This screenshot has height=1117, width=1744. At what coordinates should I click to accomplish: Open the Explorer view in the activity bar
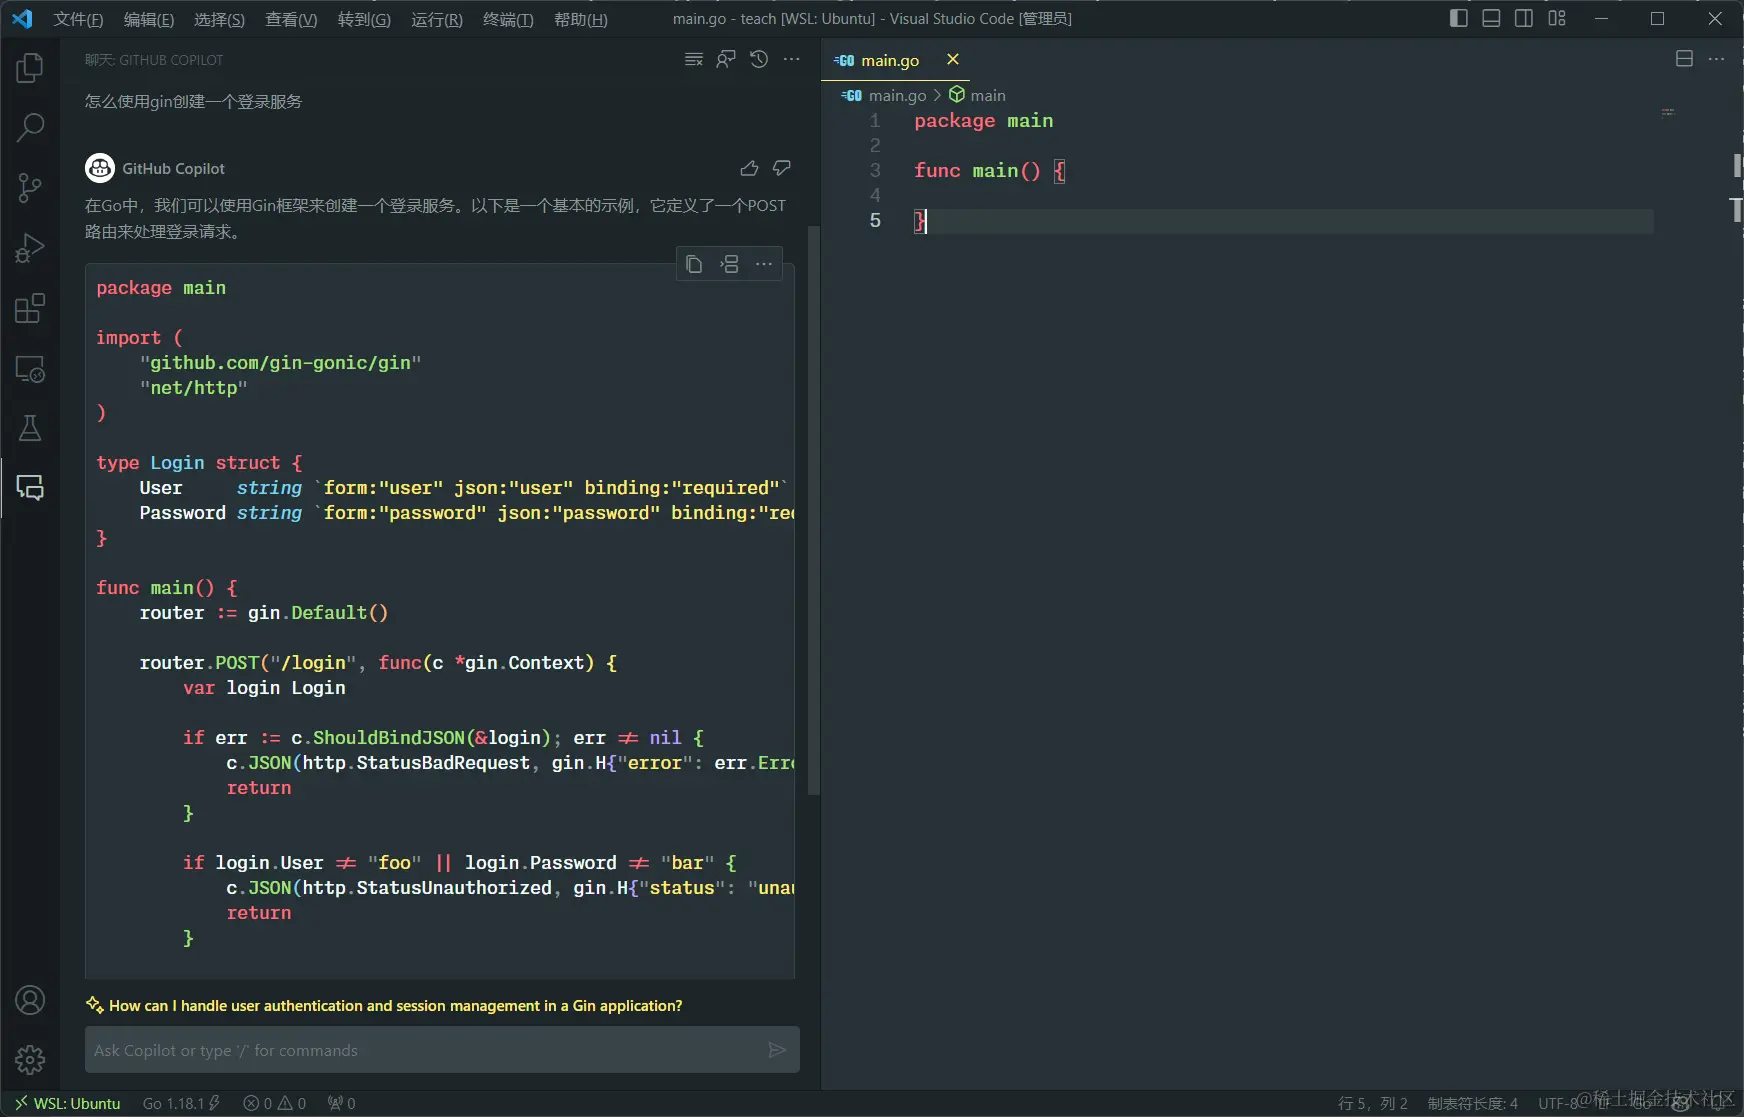(x=30, y=68)
